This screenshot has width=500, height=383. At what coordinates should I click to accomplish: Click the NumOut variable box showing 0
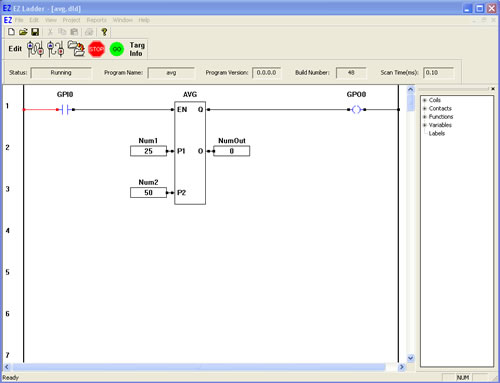[x=232, y=151]
